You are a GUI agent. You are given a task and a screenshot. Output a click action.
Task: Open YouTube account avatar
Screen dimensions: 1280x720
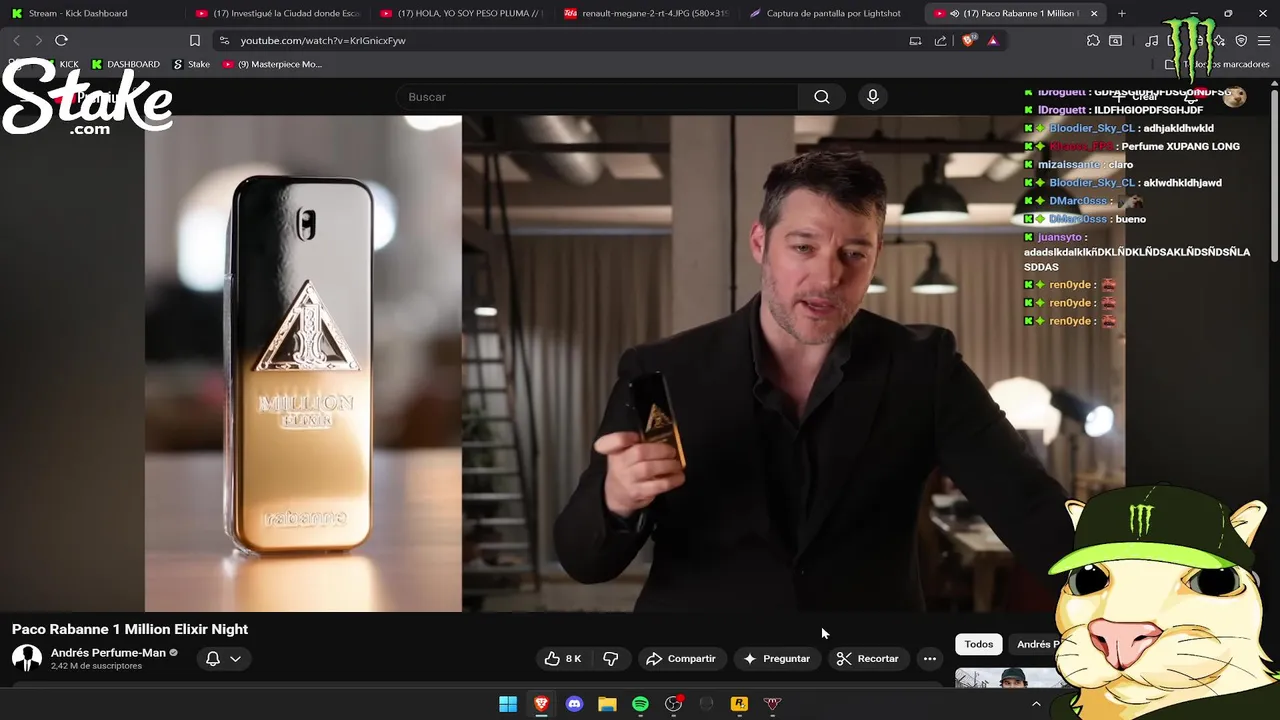pyautogui.click(x=1235, y=97)
